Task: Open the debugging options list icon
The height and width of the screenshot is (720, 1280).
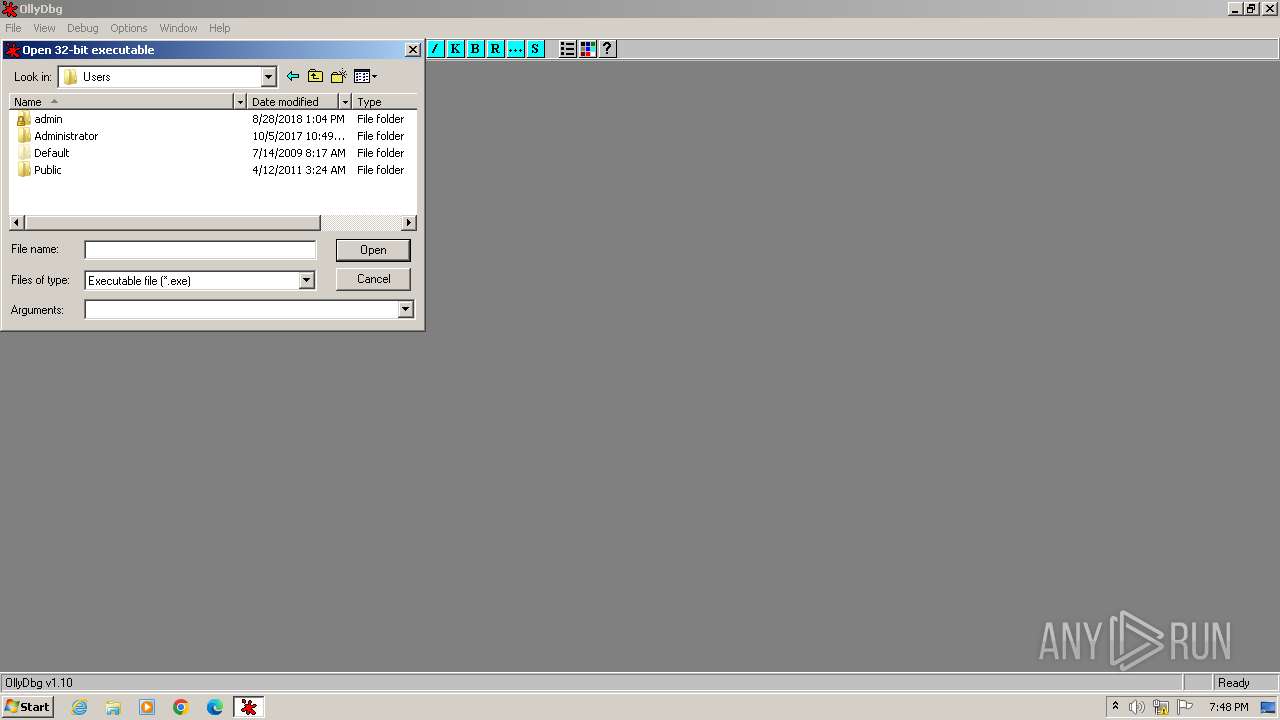Action: pyautogui.click(x=567, y=48)
